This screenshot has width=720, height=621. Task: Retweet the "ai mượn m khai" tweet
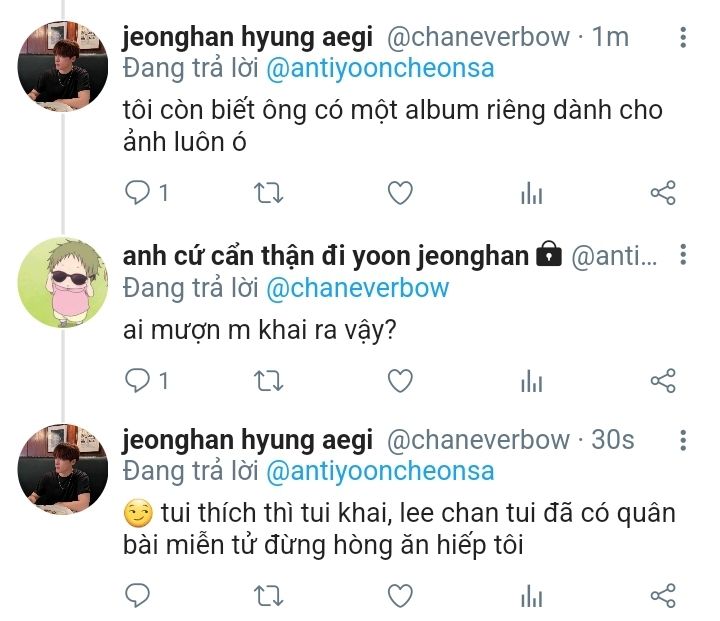[x=269, y=381]
